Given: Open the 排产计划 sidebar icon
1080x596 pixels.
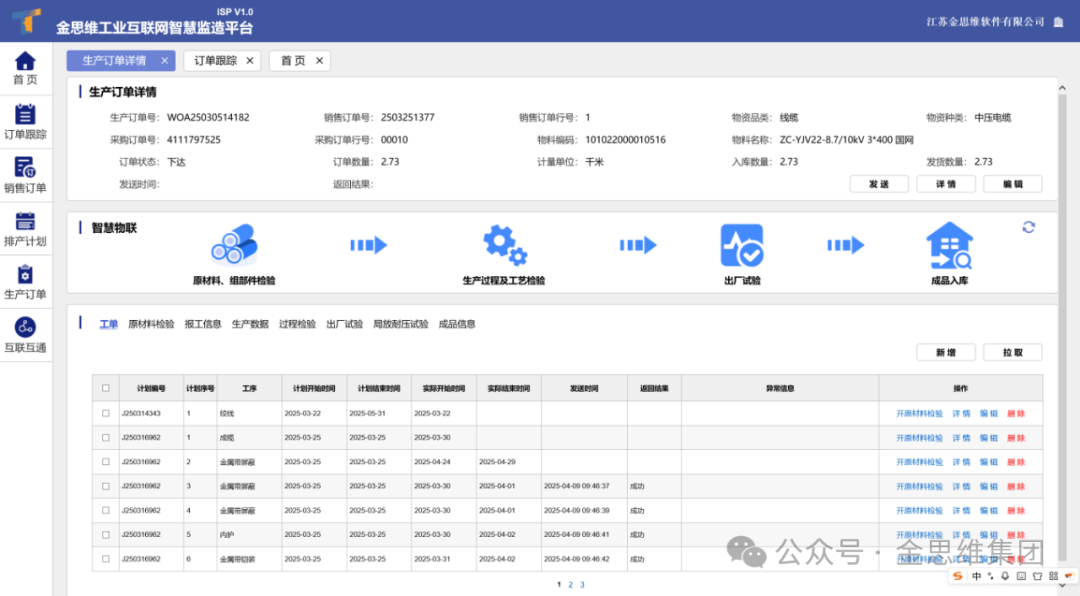Looking at the screenshot, I should click(25, 229).
